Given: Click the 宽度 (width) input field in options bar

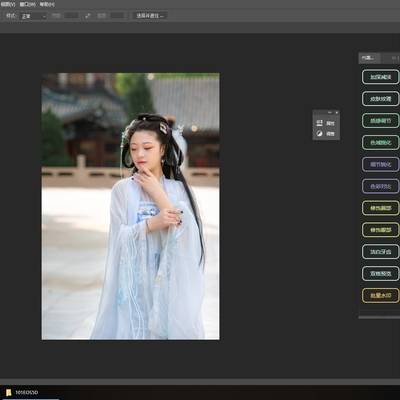Looking at the screenshot, I should (x=72, y=16).
